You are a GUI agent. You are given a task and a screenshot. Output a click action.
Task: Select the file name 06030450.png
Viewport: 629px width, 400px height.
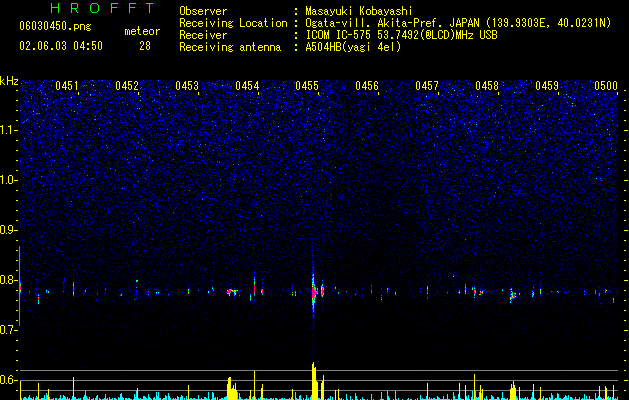tap(55, 27)
